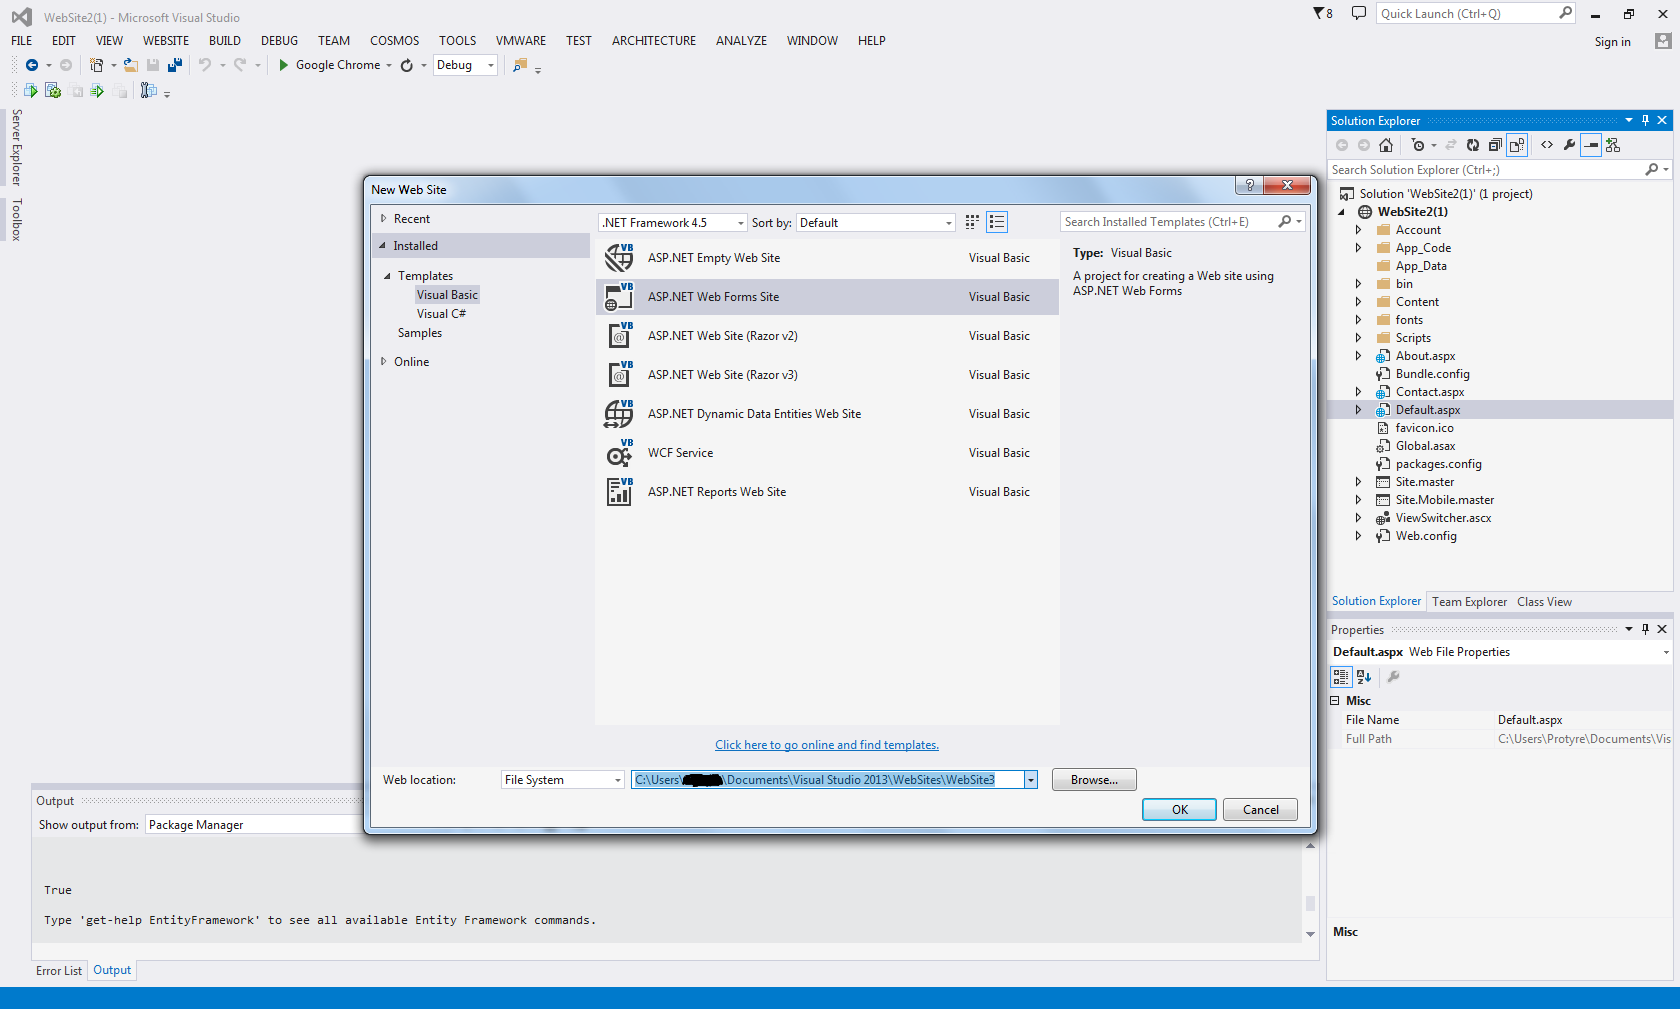The height and width of the screenshot is (1009, 1680).
Task: Click the Home icon in Solution Explorer toolbar
Action: coord(1386,145)
